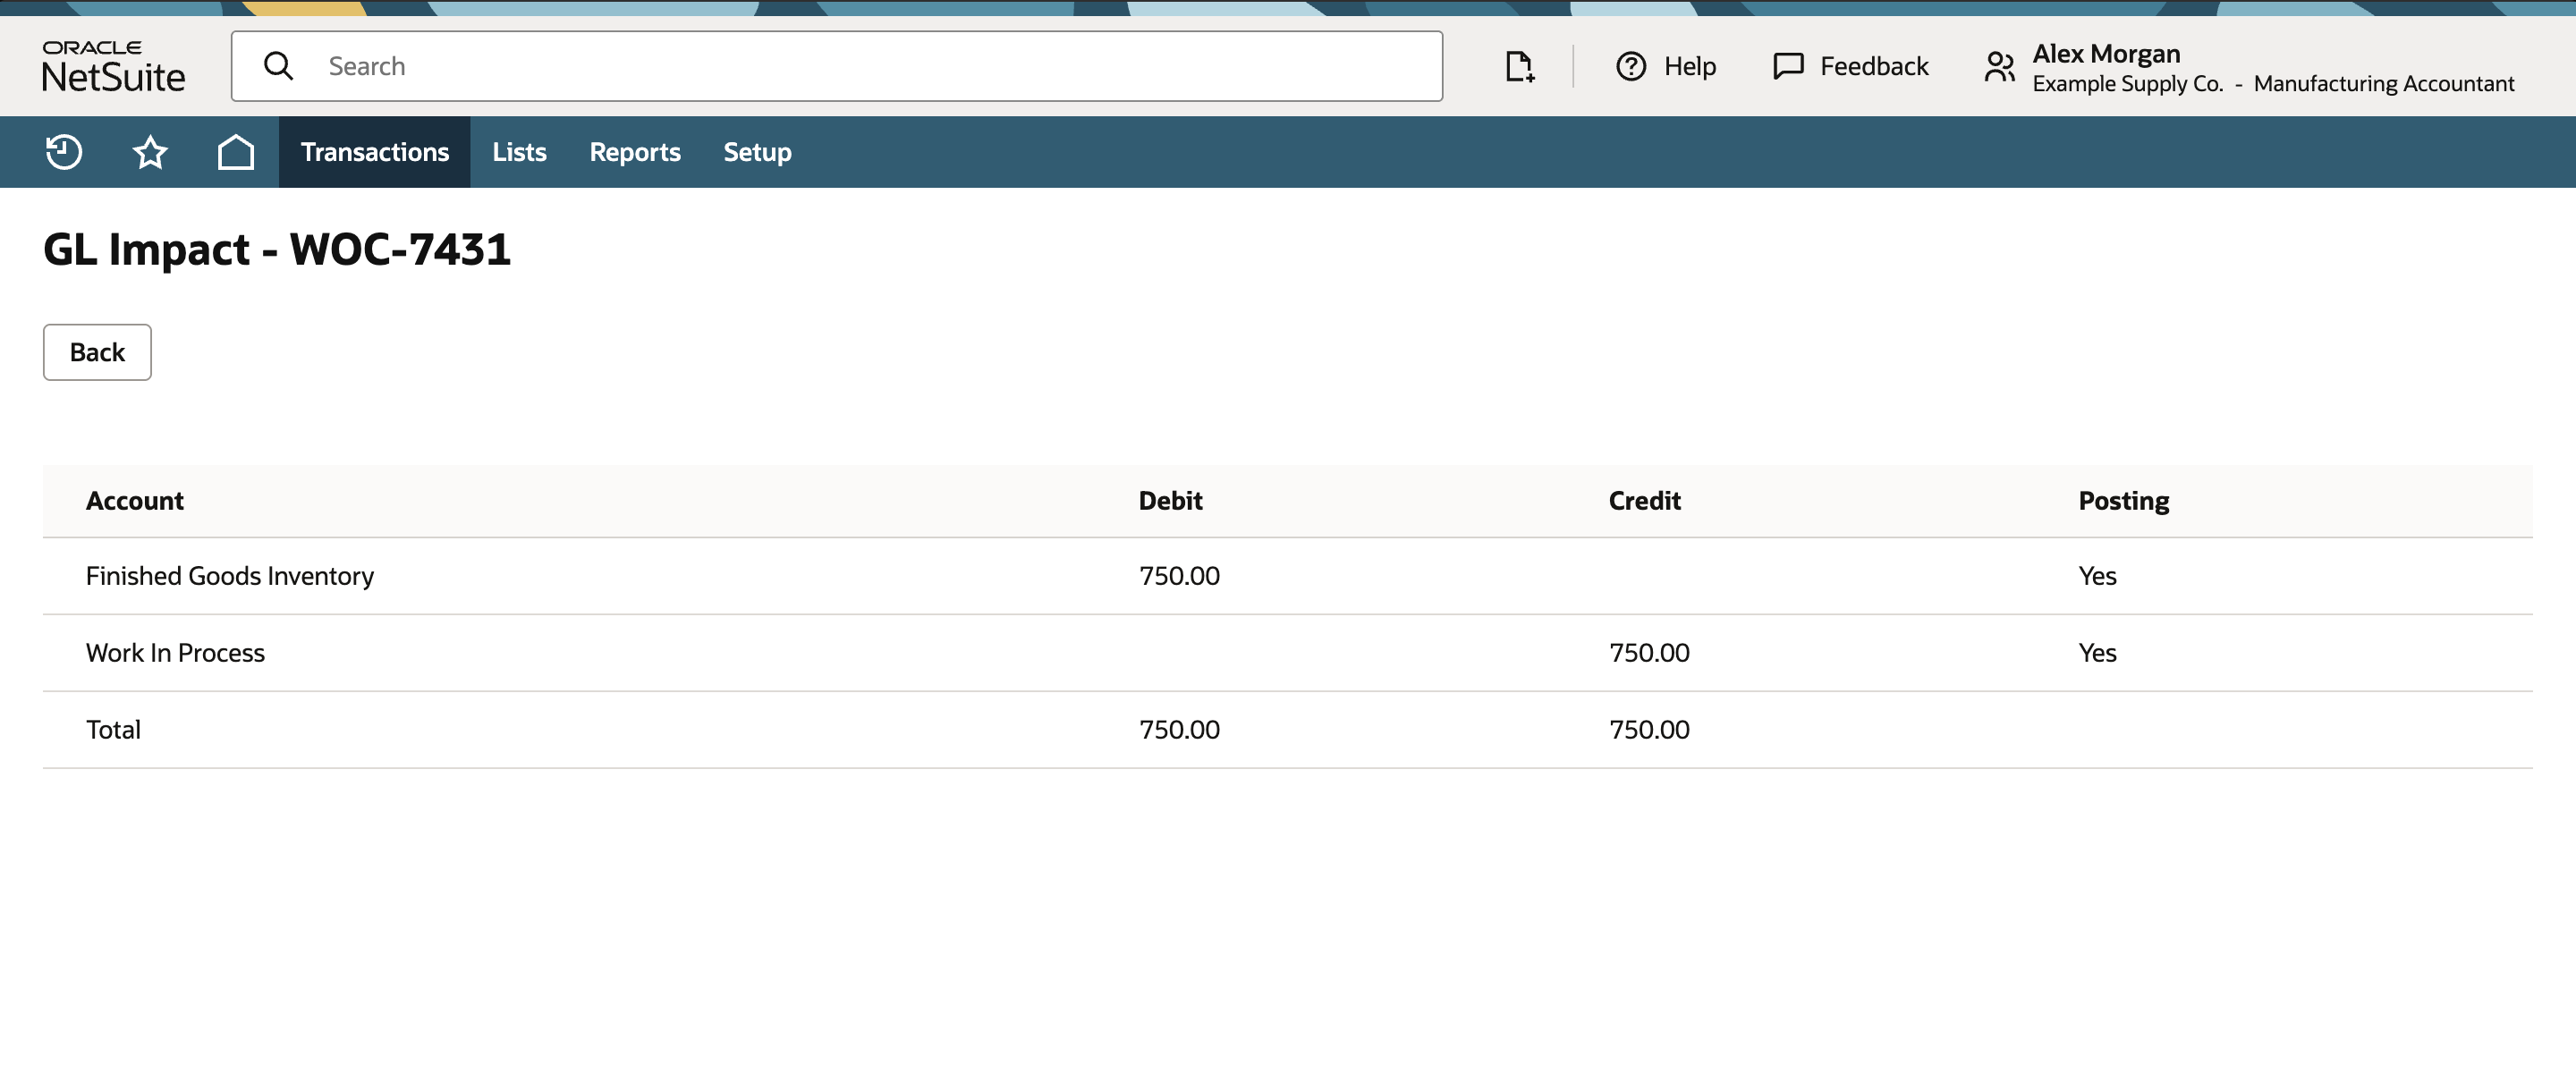Click the Posting column header
Screen dimensions: 2576x1074
point(2124,501)
